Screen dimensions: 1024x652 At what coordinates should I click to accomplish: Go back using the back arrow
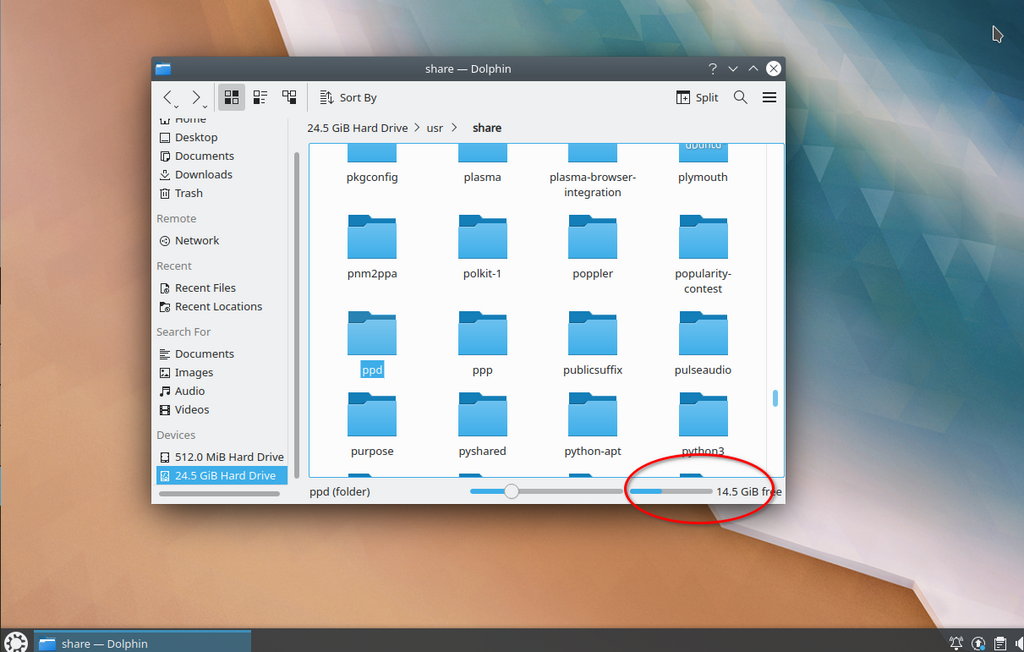(168, 97)
